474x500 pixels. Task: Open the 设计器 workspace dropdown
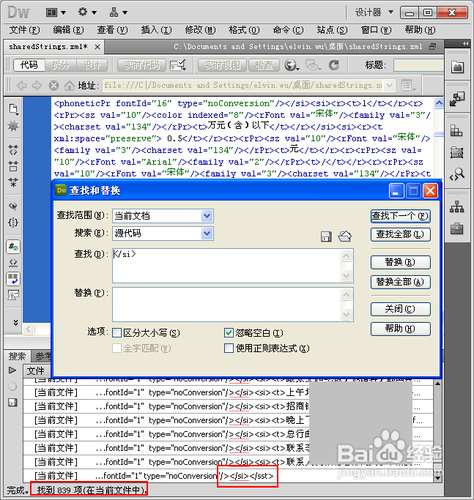click(374, 13)
